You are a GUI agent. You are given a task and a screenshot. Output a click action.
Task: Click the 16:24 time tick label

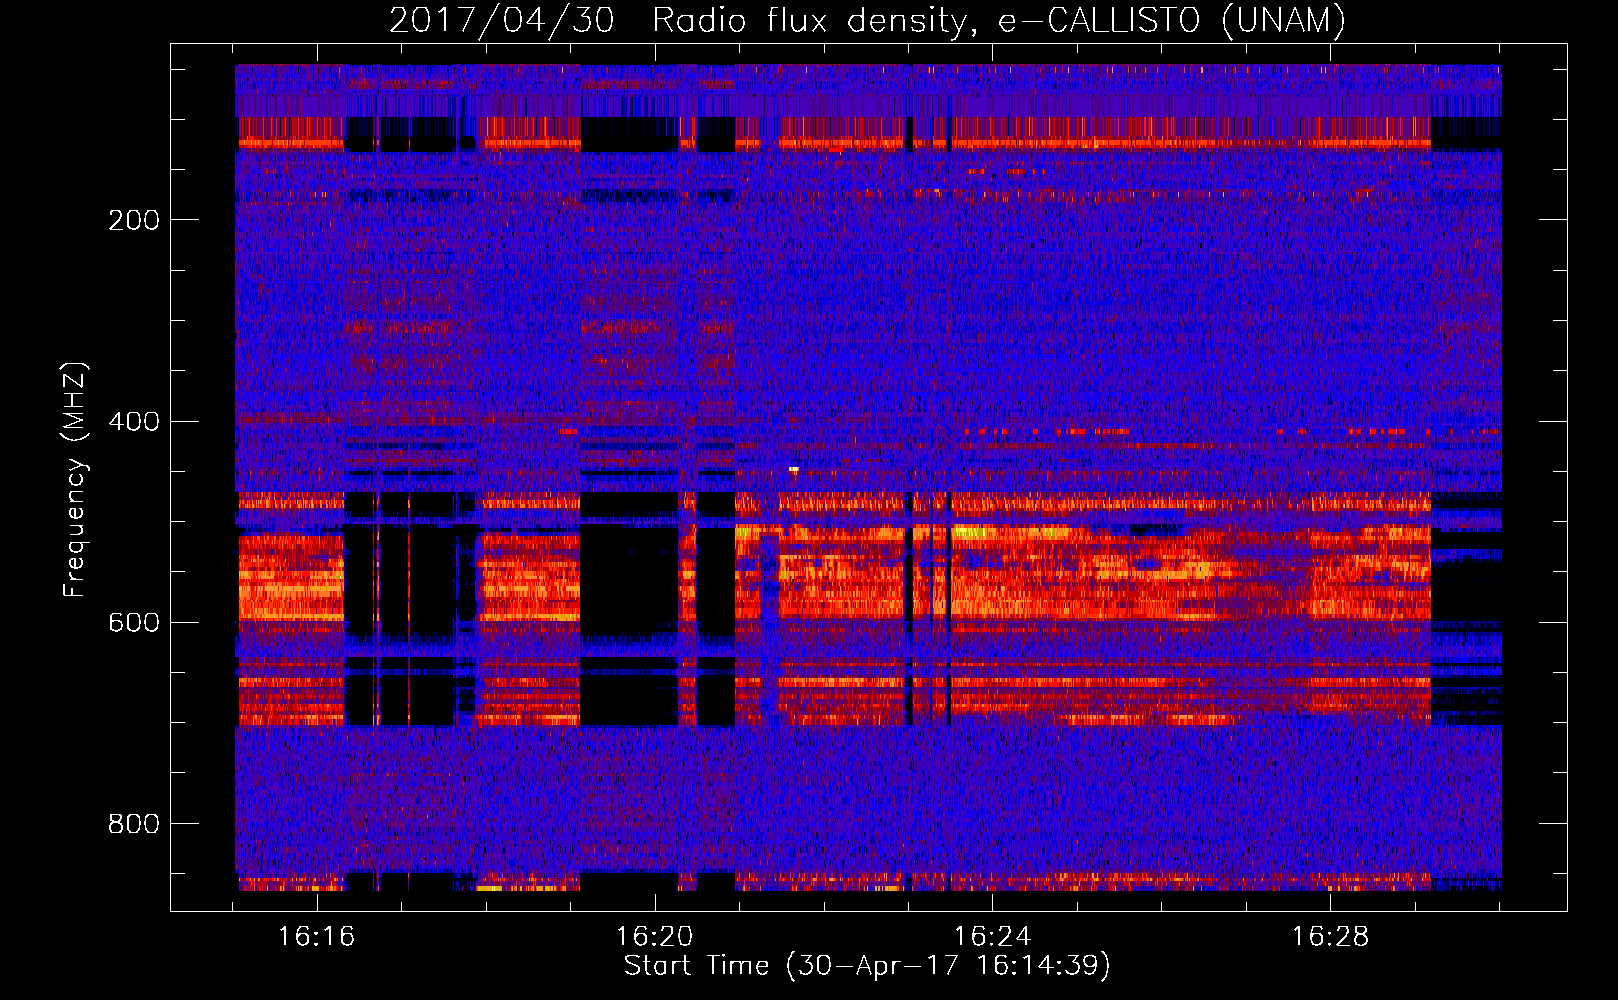992,937
